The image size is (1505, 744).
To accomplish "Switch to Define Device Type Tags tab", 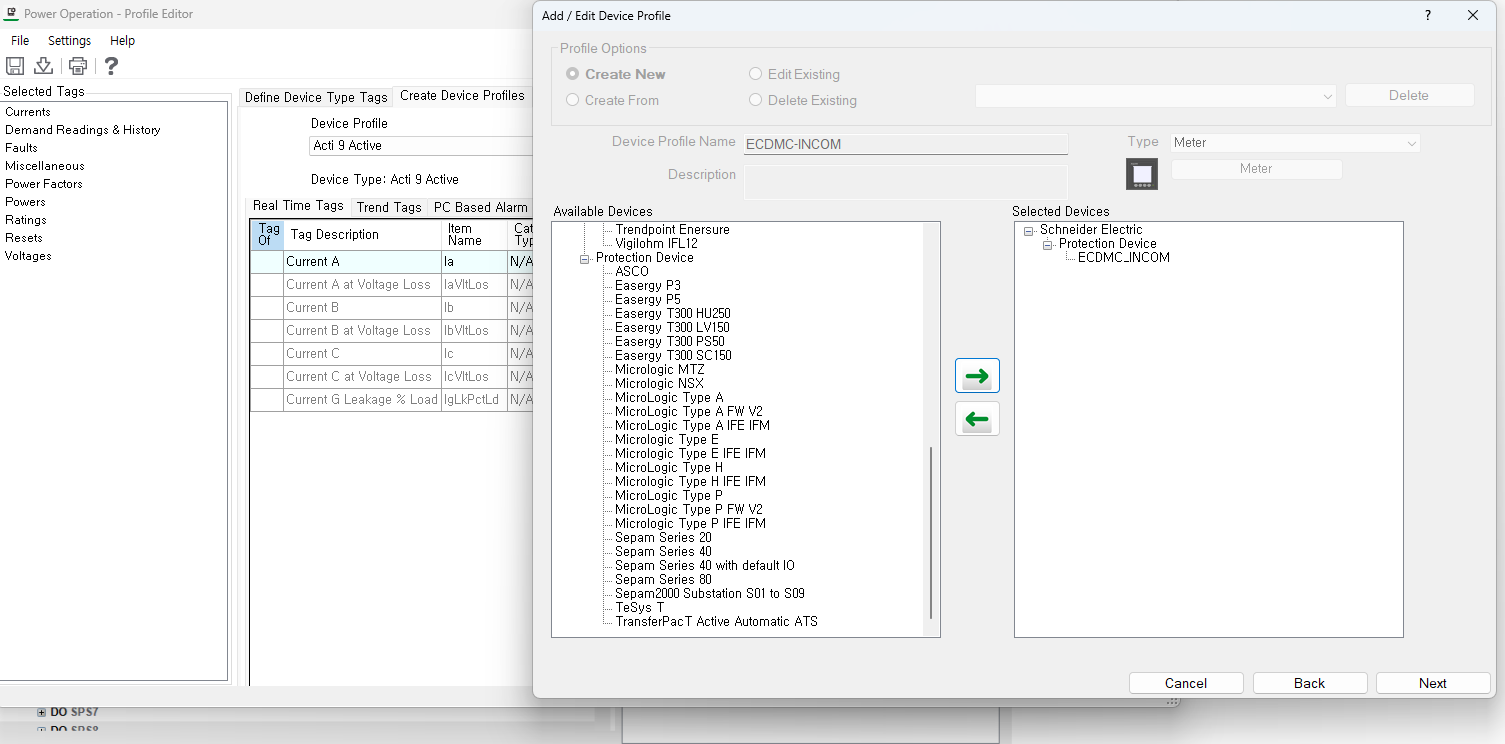I will pos(316,97).
